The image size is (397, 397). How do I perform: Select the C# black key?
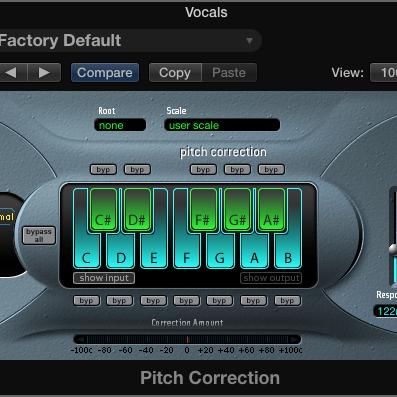[x=103, y=209]
